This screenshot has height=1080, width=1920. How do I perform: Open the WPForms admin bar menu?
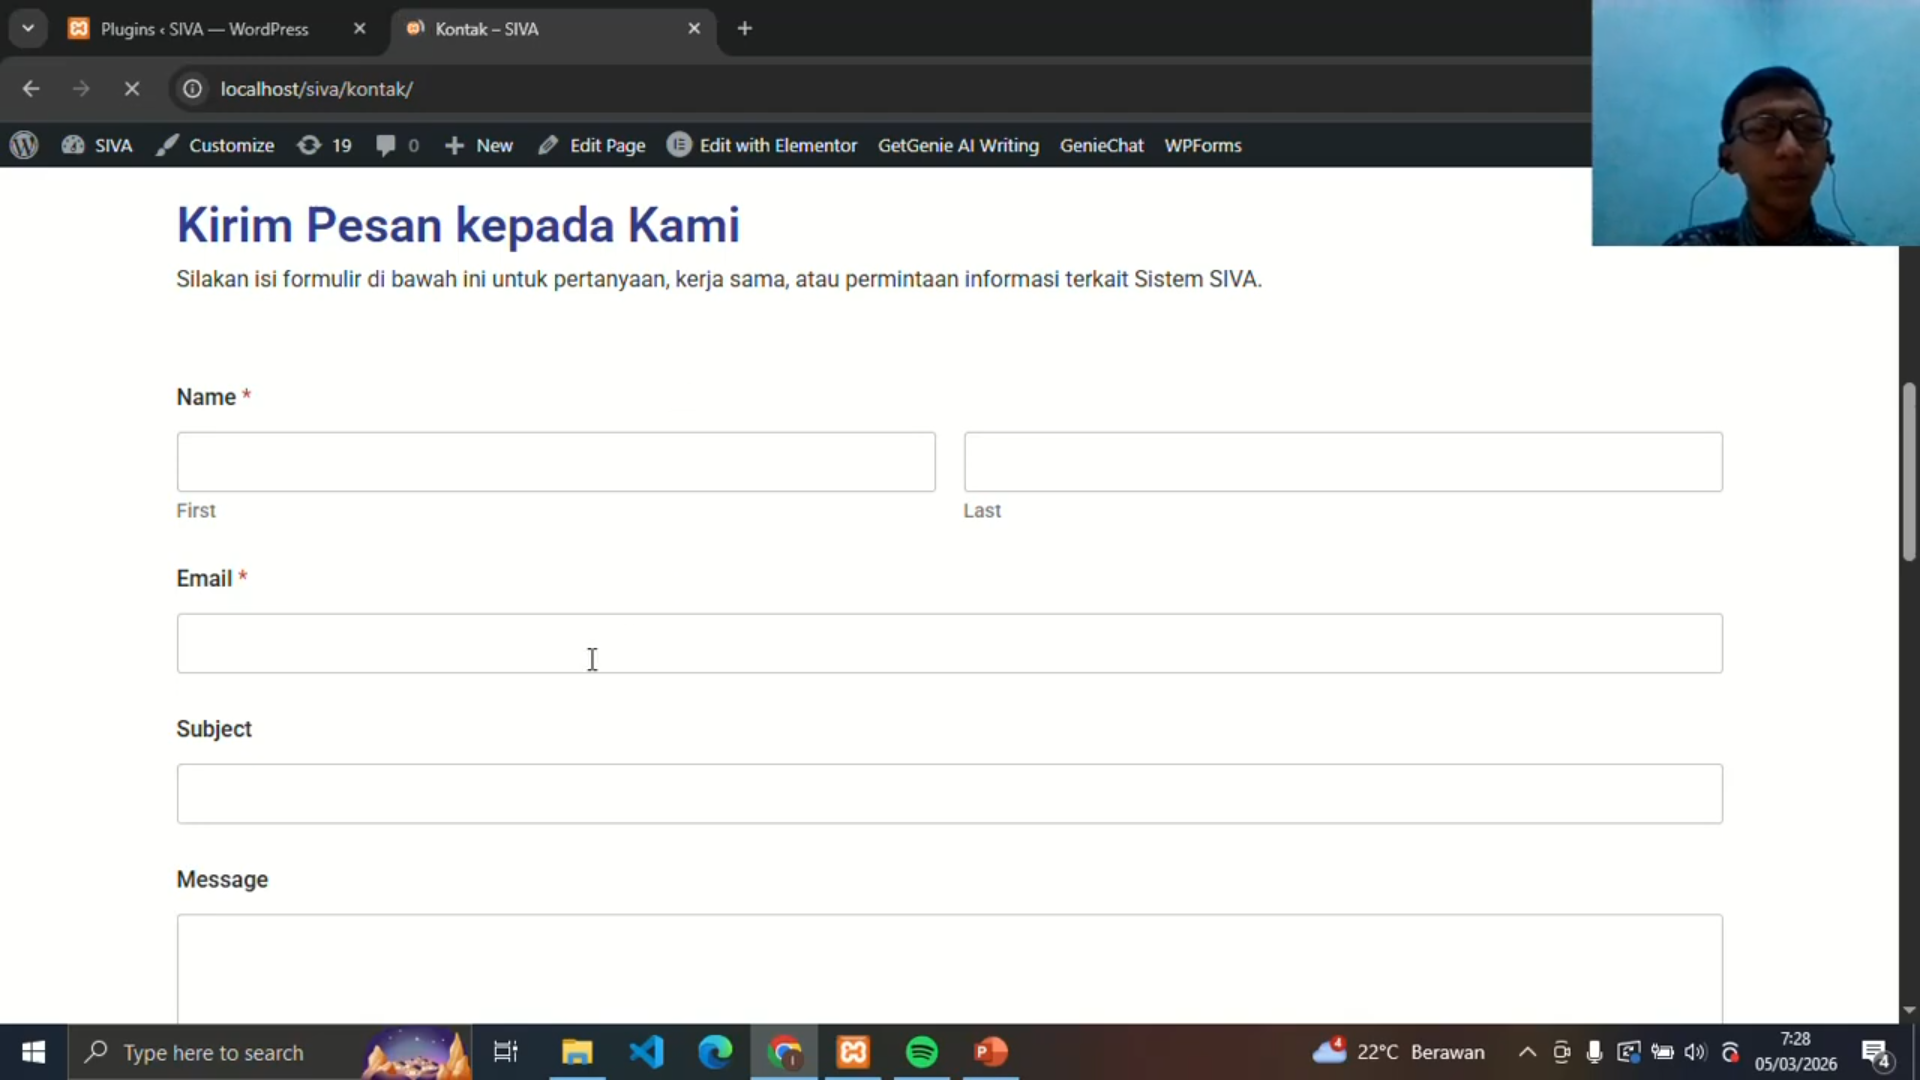pyautogui.click(x=1202, y=145)
